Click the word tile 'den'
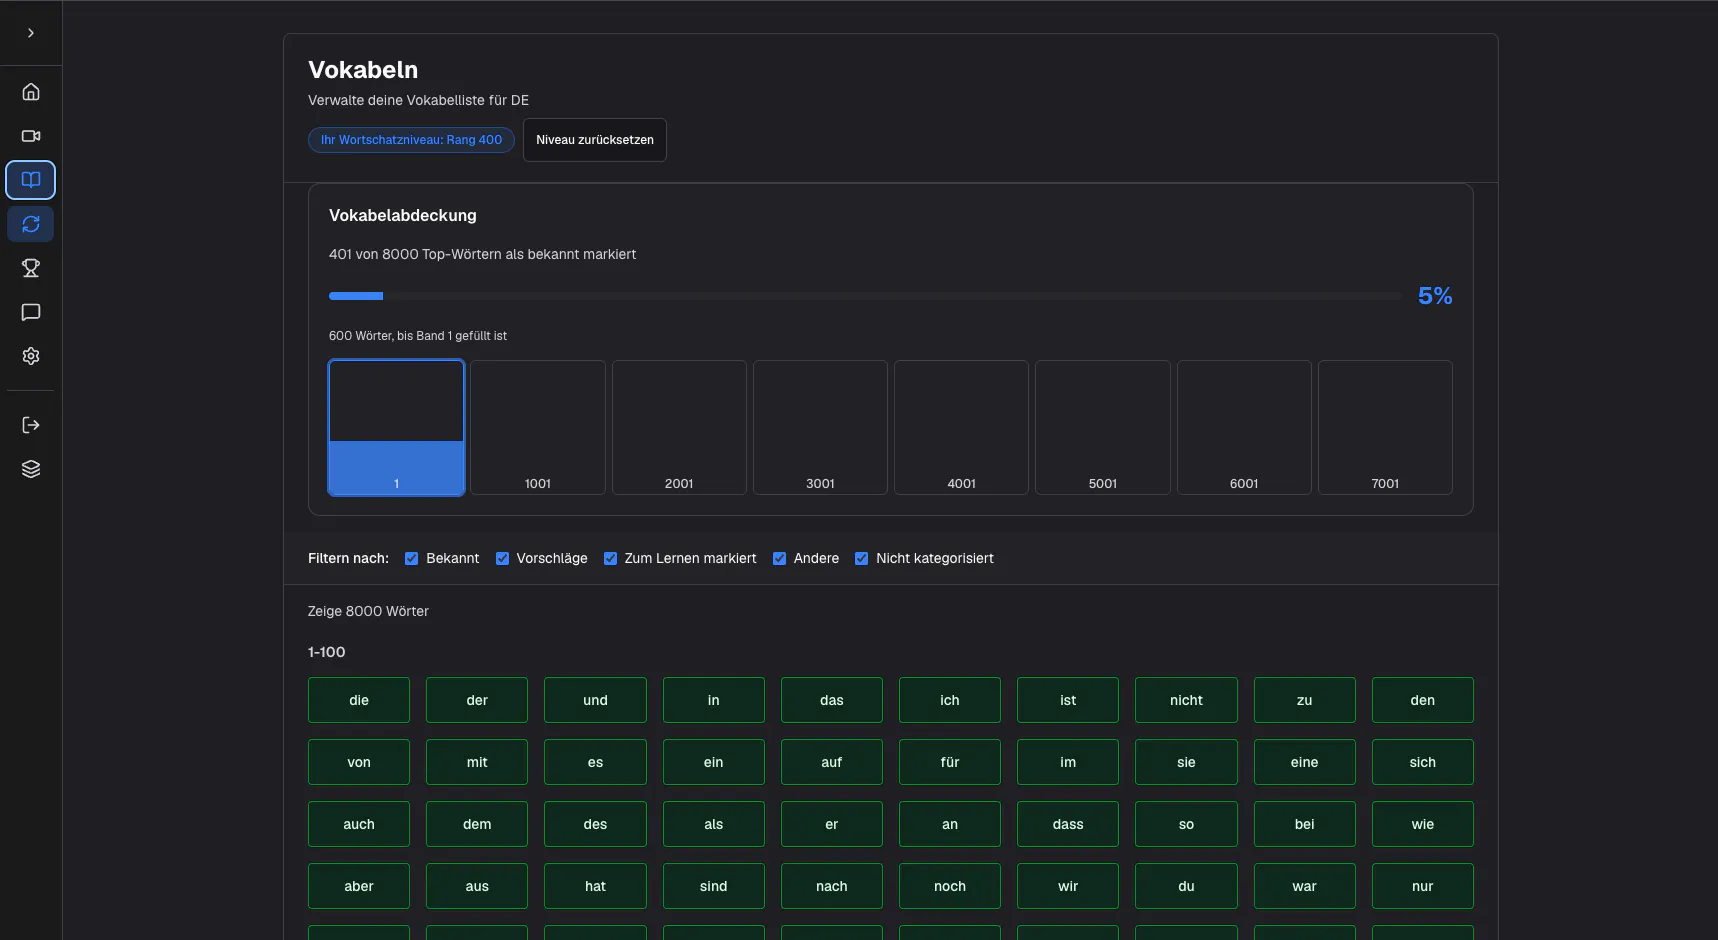The width and height of the screenshot is (1718, 940). coord(1423,700)
